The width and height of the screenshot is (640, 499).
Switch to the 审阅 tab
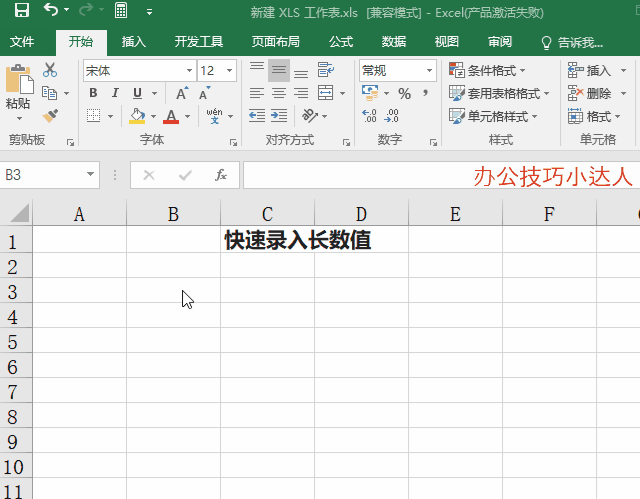pyautogui.click(x=500, y=42)
